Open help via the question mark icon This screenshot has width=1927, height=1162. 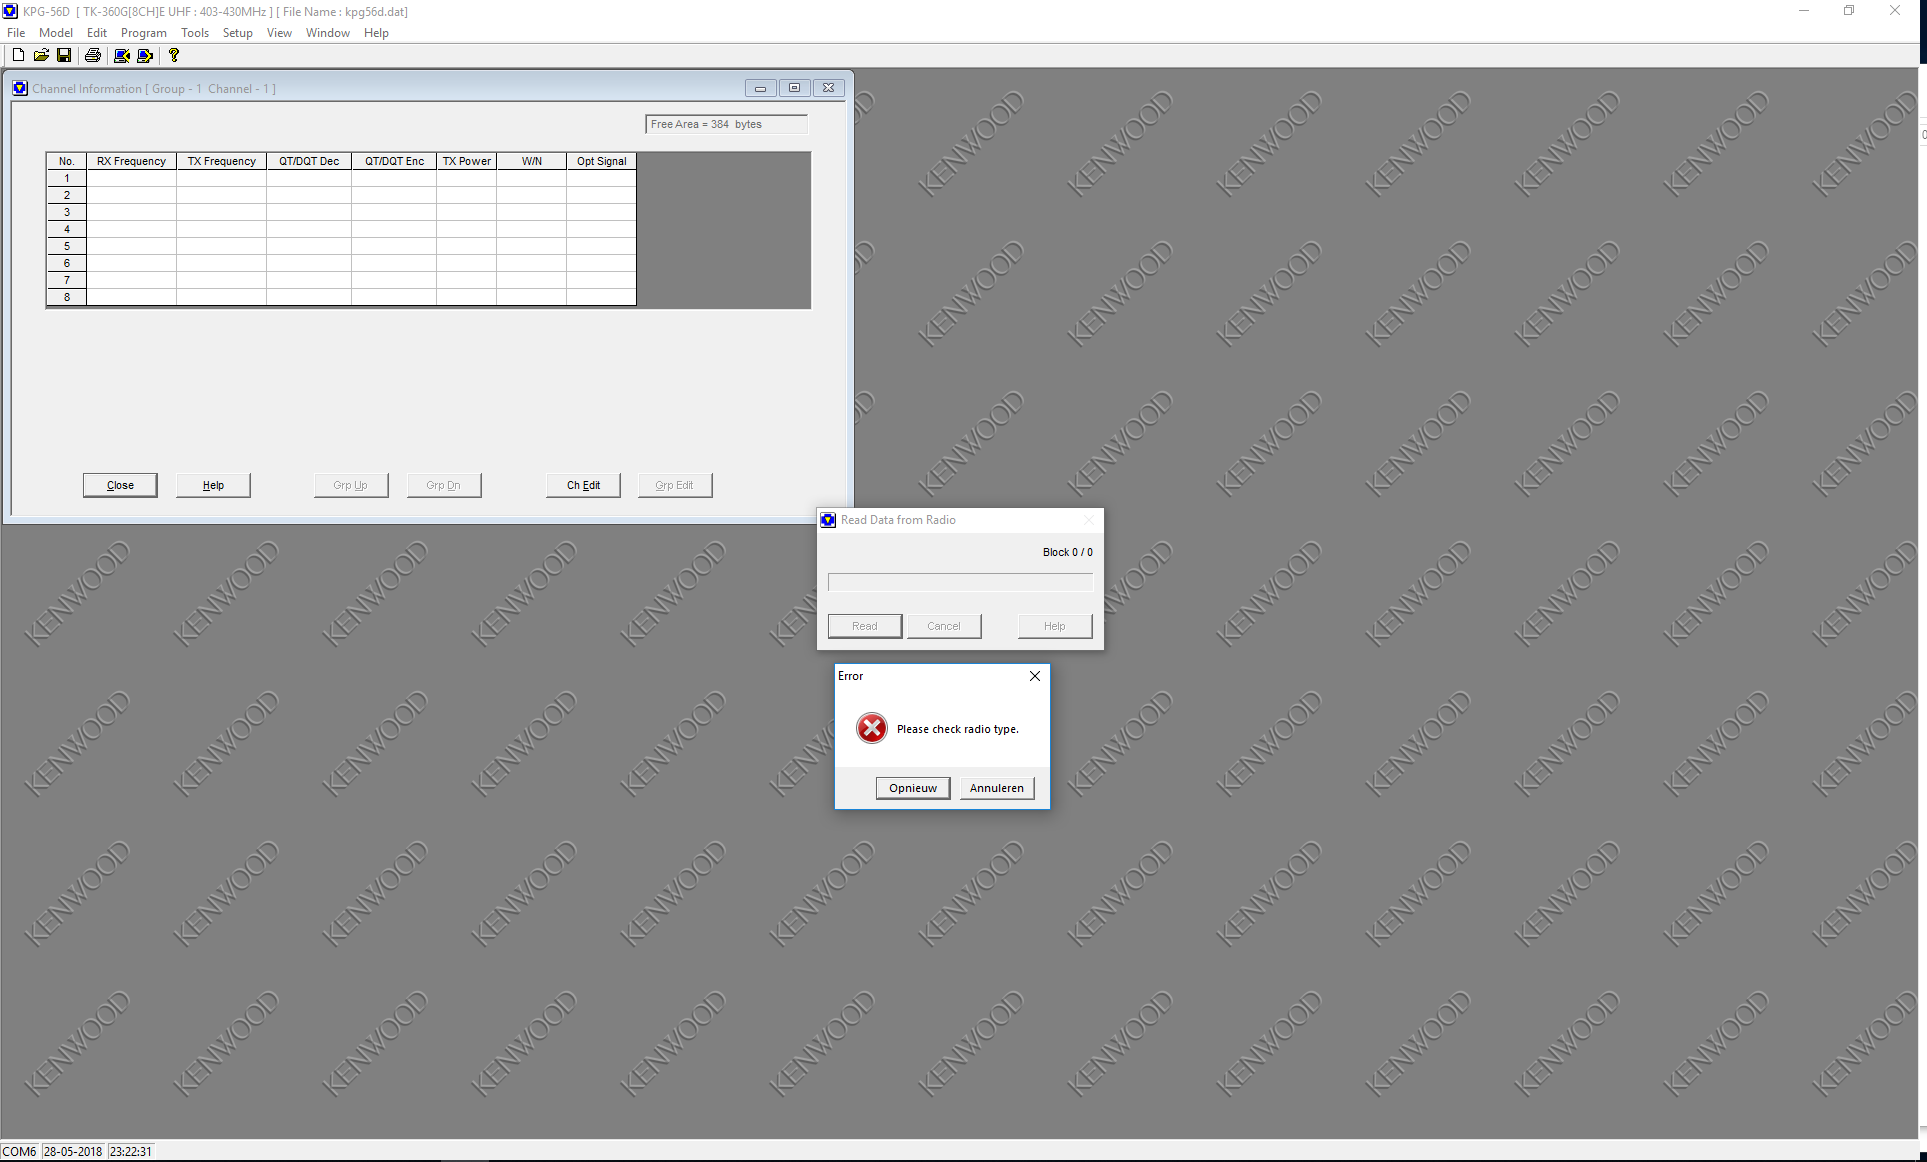(x=174, y=55)
